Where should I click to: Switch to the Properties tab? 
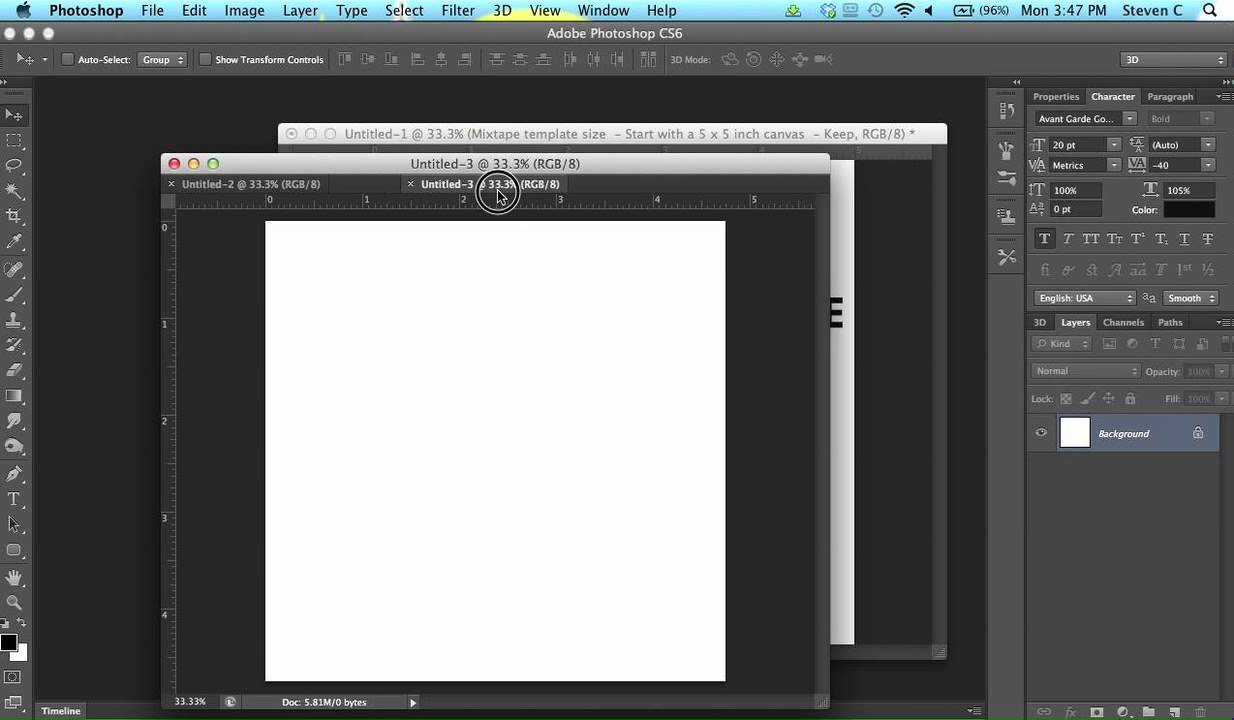pyautogui.click(x=1056, y=97)
